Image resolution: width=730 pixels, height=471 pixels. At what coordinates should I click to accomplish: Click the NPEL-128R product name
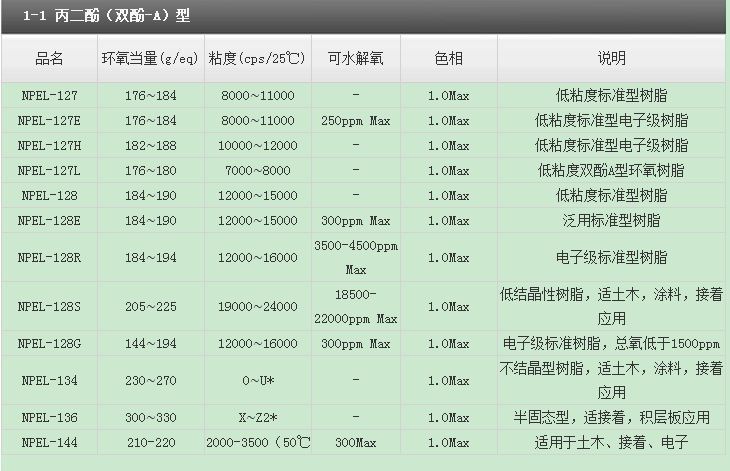coord(49,257)
